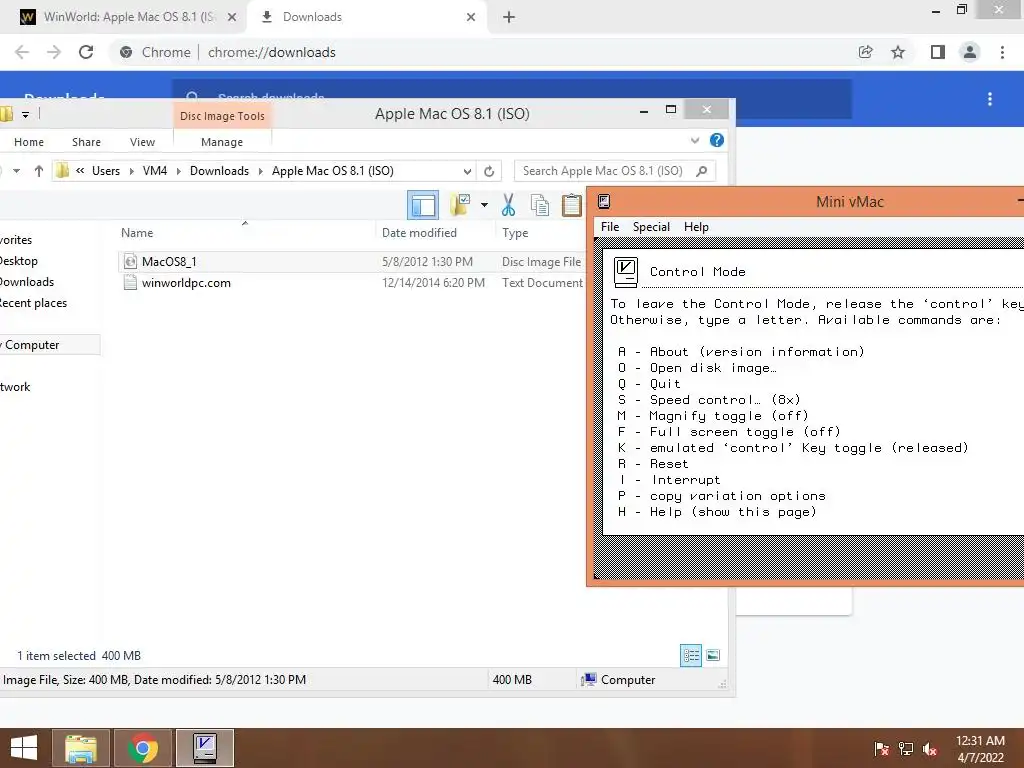Open a new Chrome tab
This screenshot has height=768, width=1024.
[x=509, y=17]
